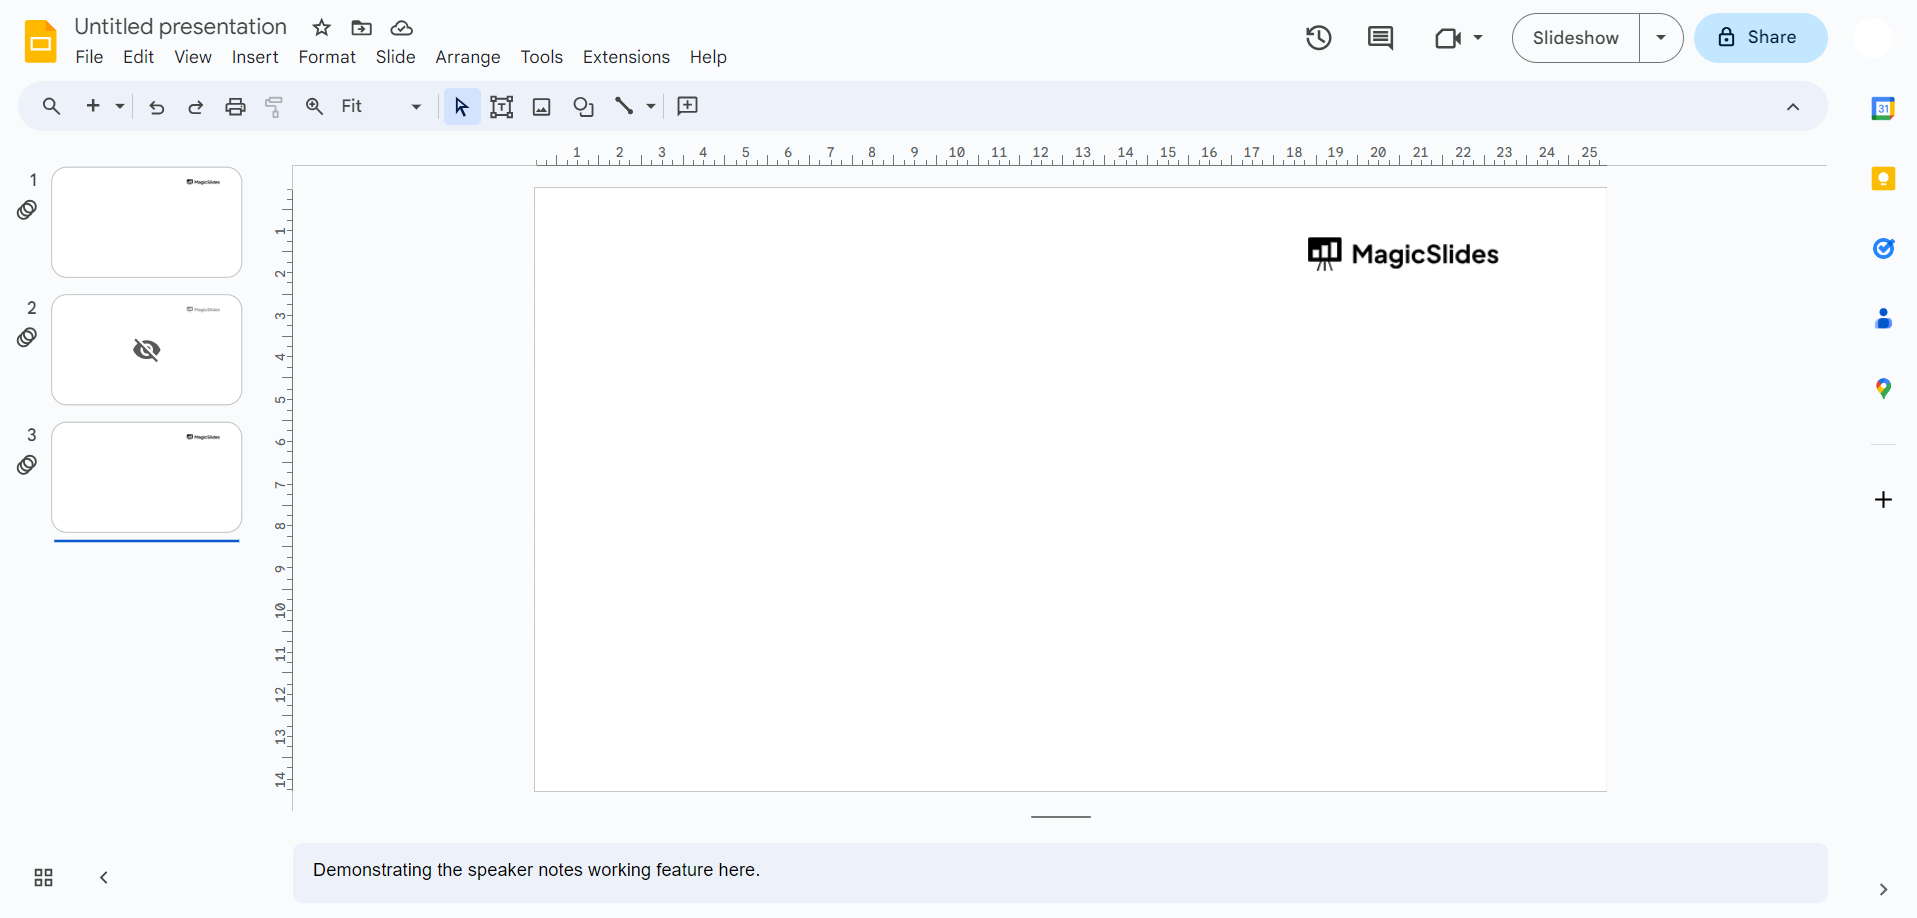
Task: Insert a text box
Action: click(x=502, y=107)
